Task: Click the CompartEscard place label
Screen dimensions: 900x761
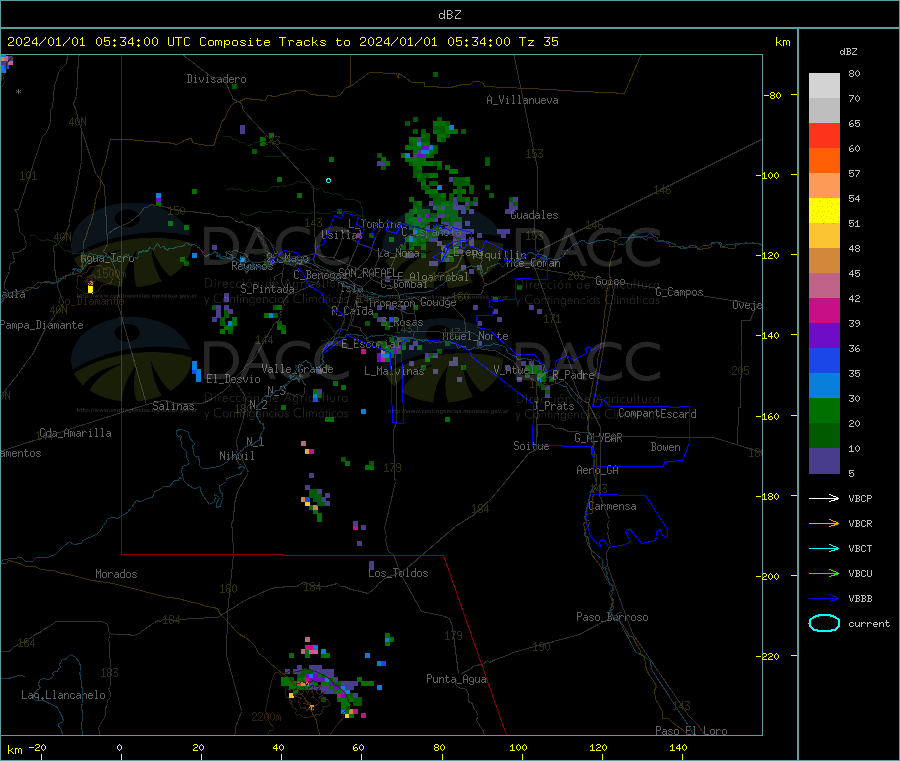Action: 657,414
